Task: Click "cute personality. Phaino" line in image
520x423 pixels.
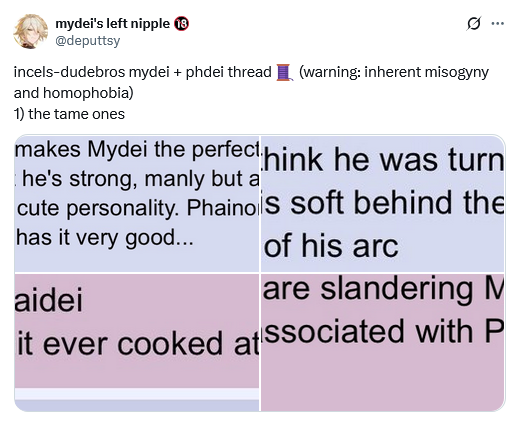Action: tap(137, 209)
